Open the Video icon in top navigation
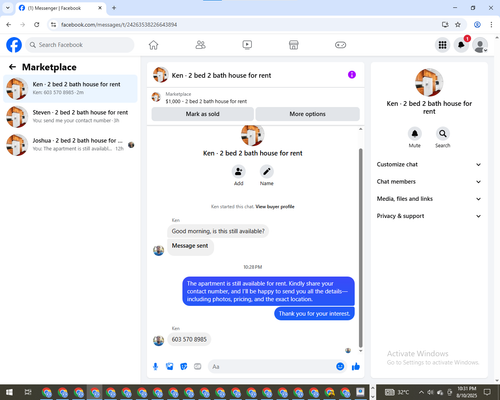 (x=247, y=45)
